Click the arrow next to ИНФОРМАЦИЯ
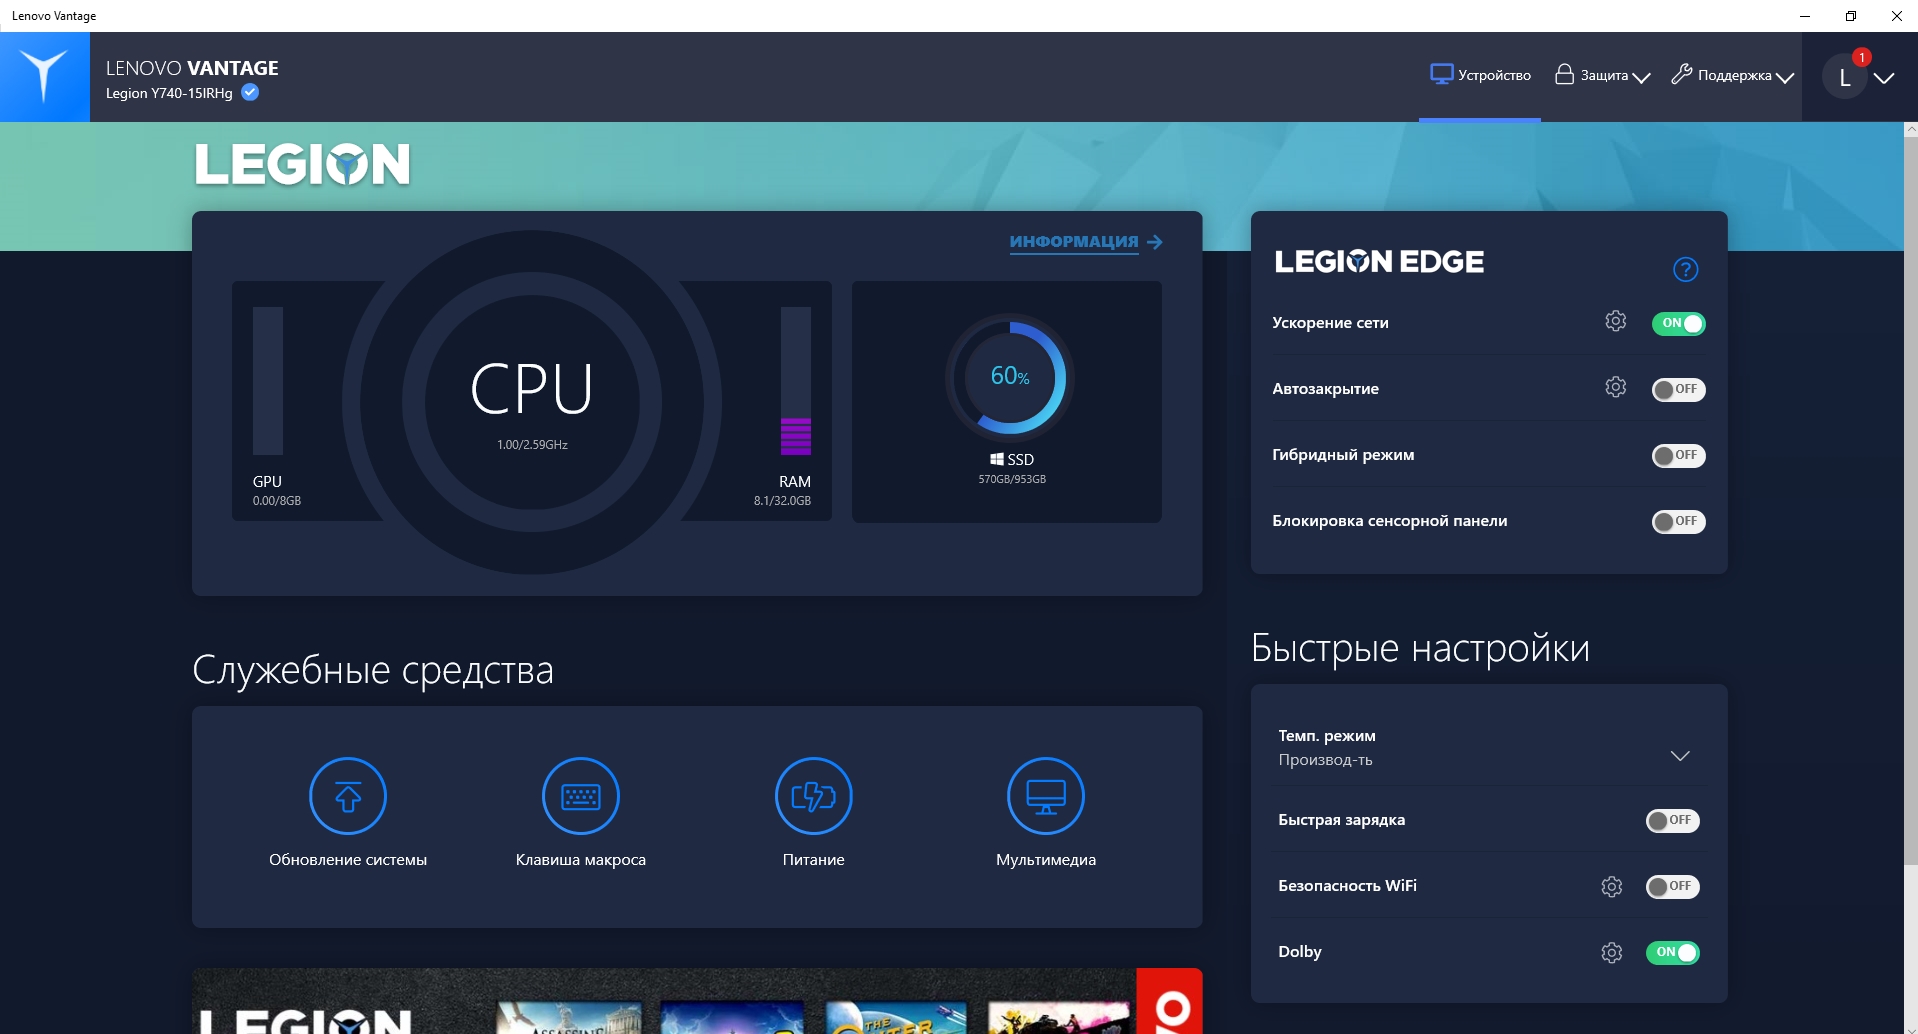 [1155, 242]
